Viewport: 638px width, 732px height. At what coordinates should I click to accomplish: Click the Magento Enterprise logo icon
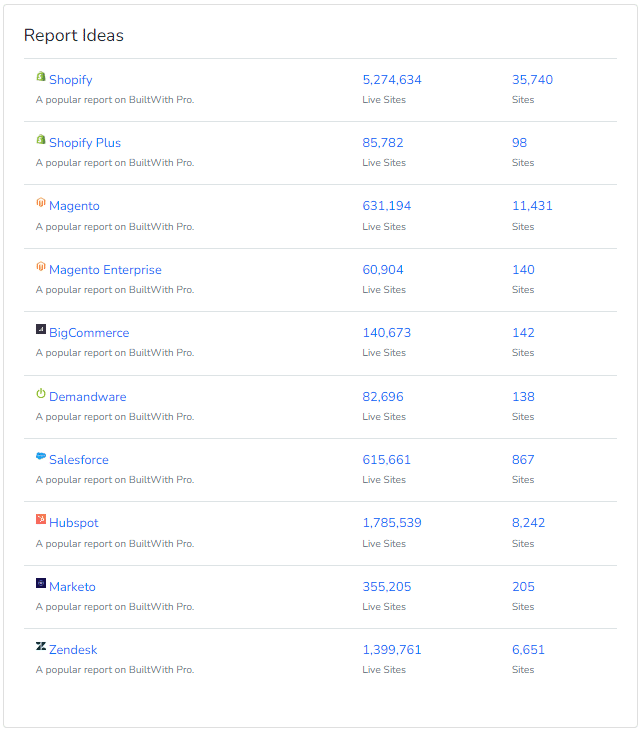(41, 267)
